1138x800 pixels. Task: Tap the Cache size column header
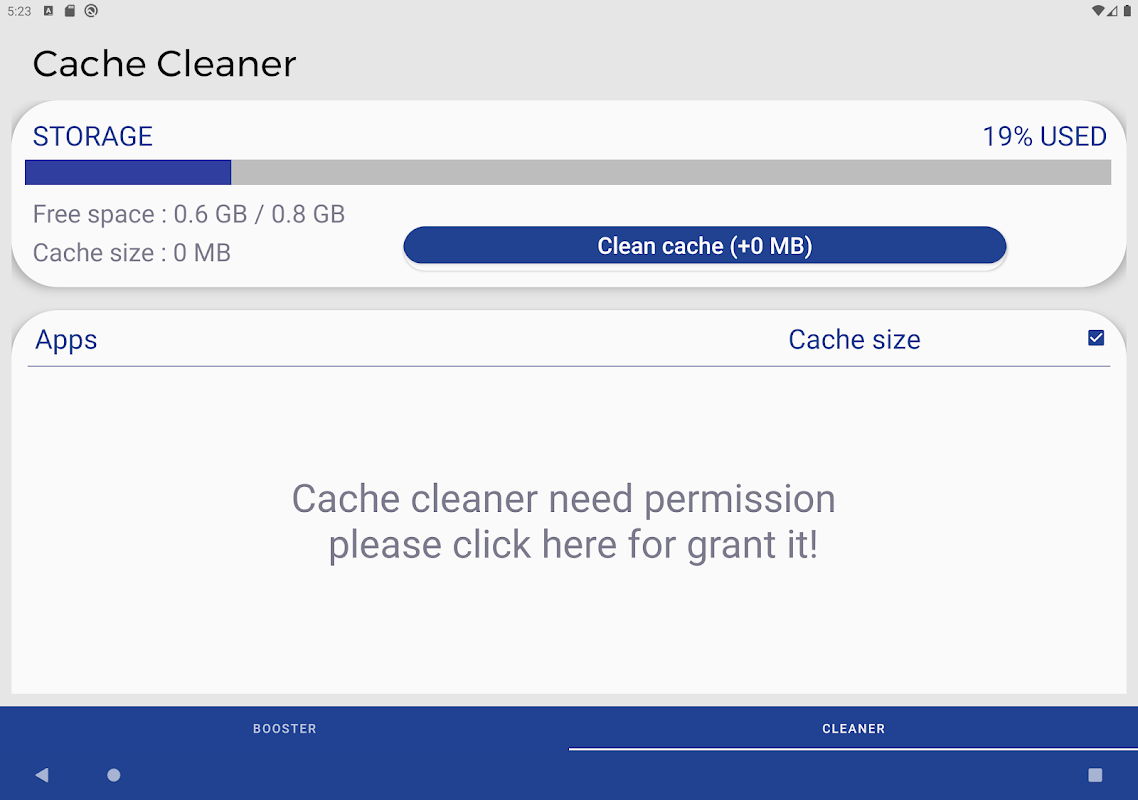pos(854,340)
